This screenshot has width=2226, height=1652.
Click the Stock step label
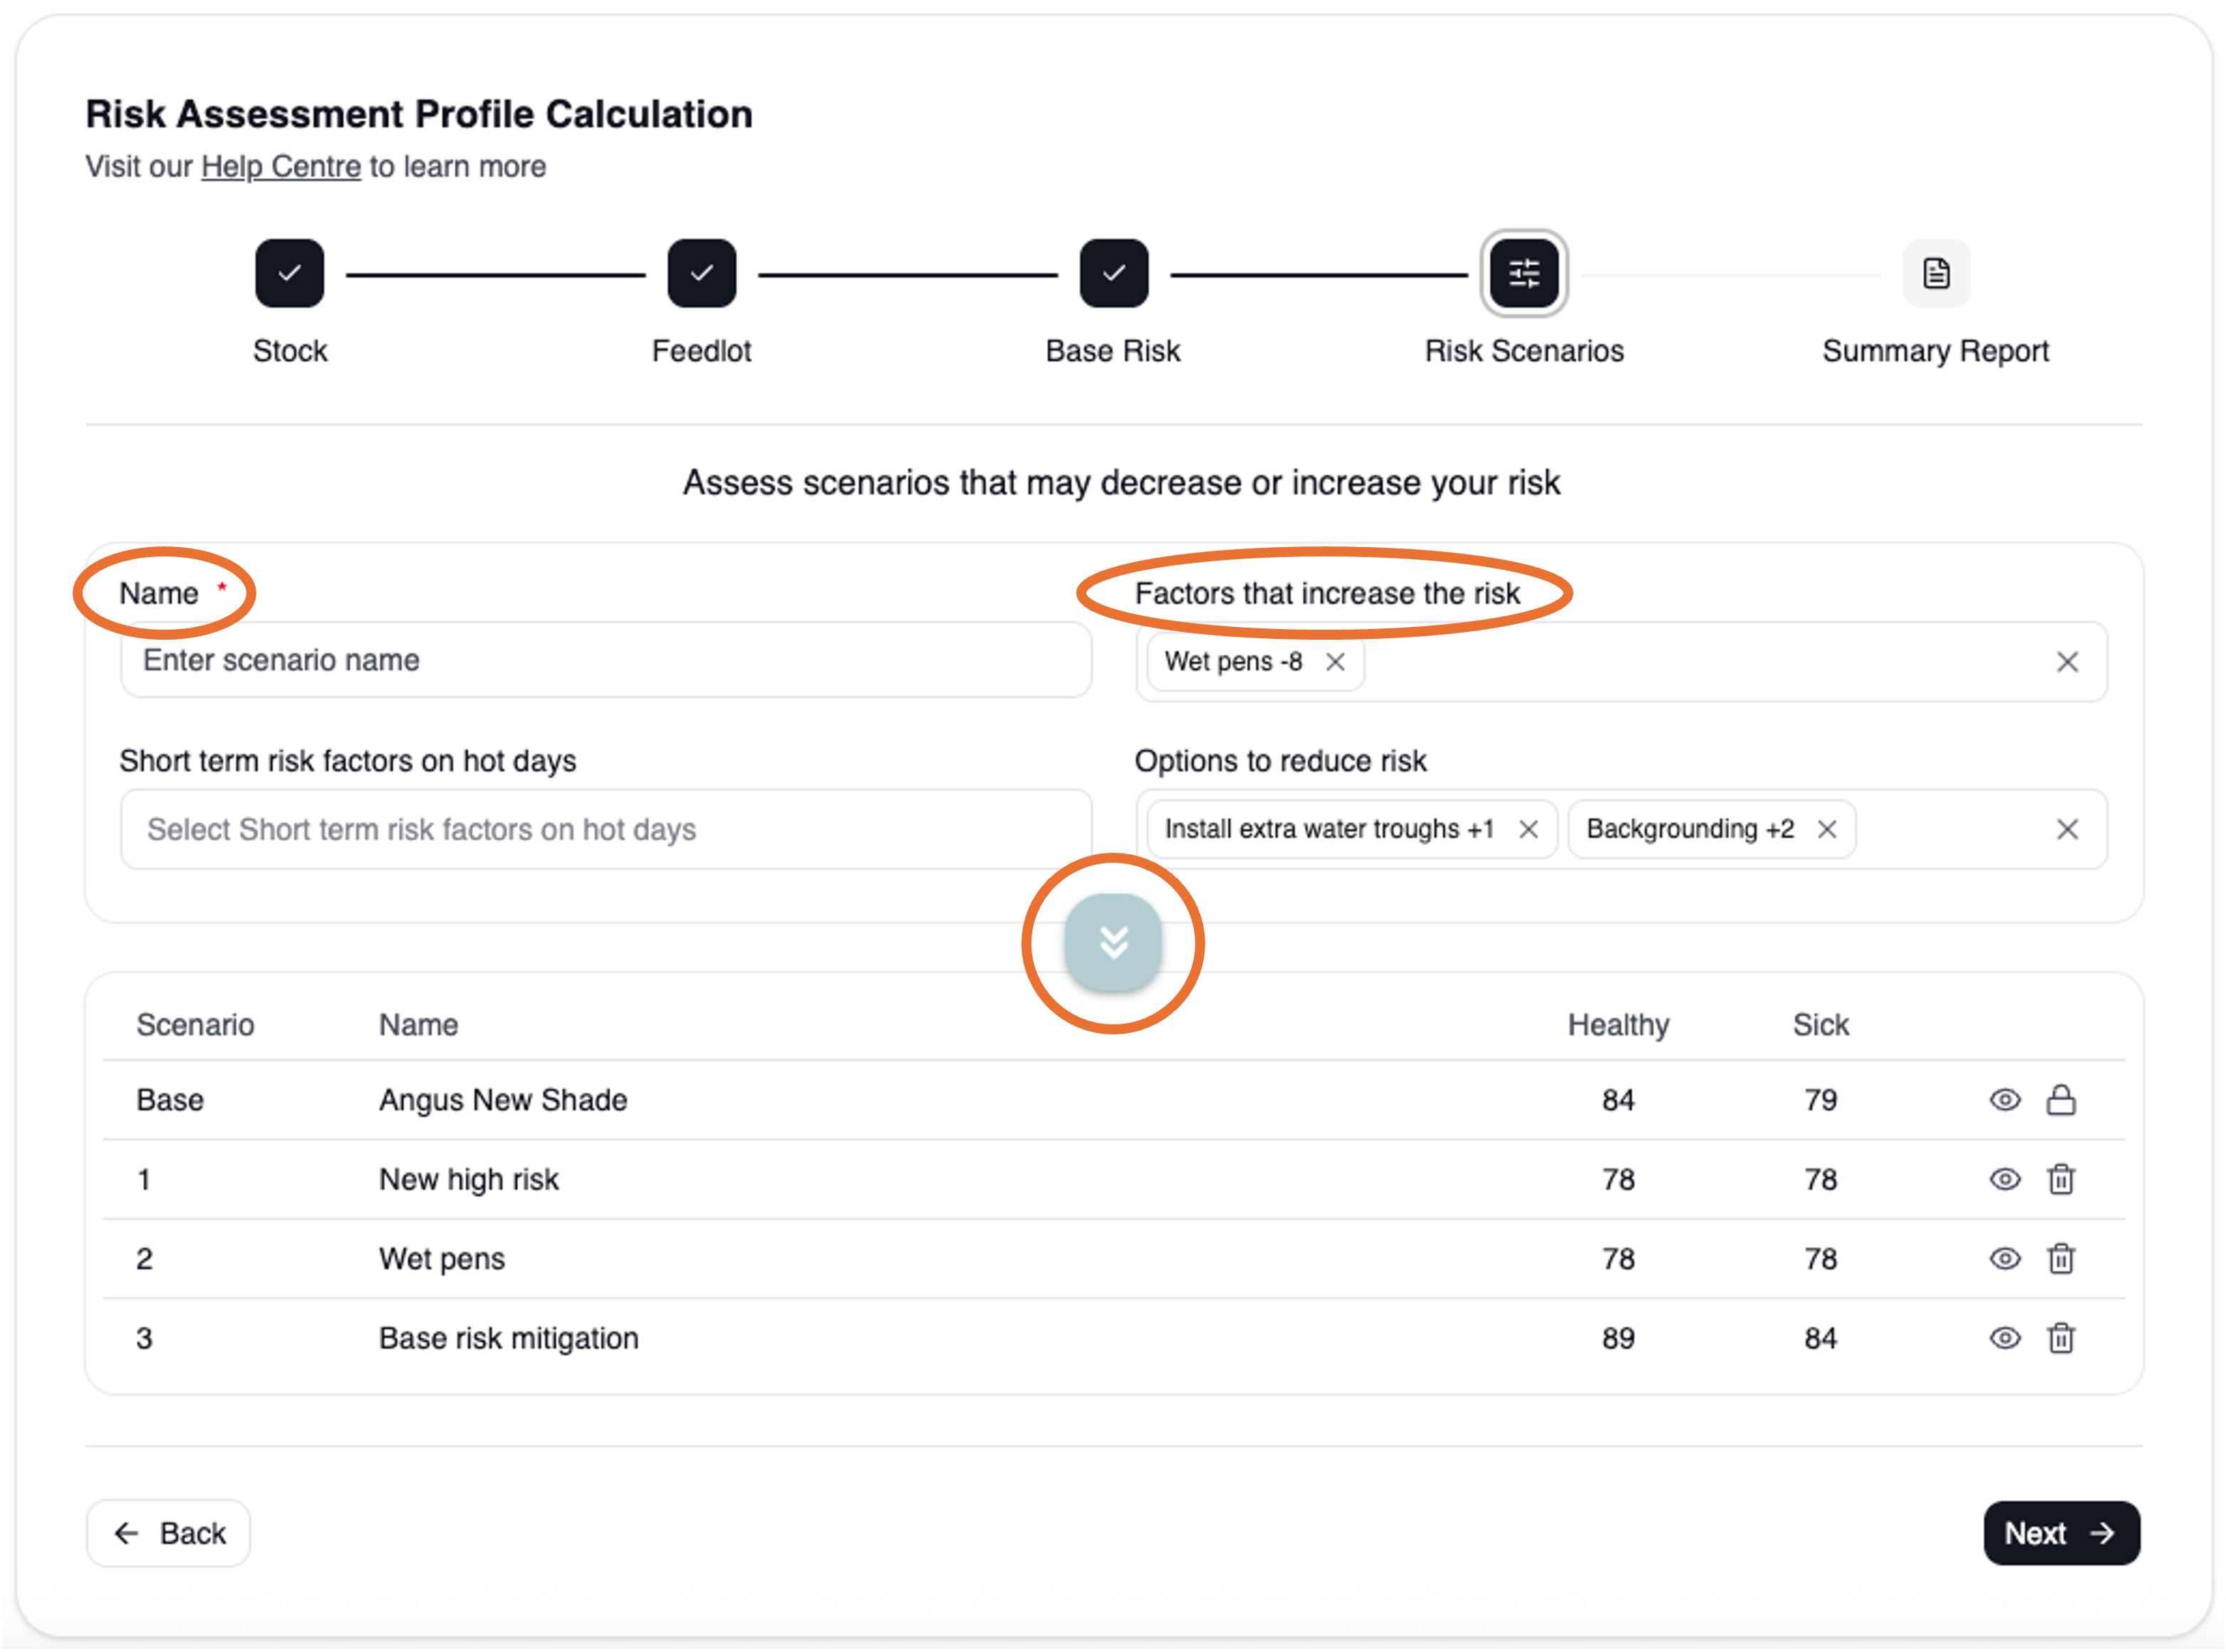tap(289, 351)
